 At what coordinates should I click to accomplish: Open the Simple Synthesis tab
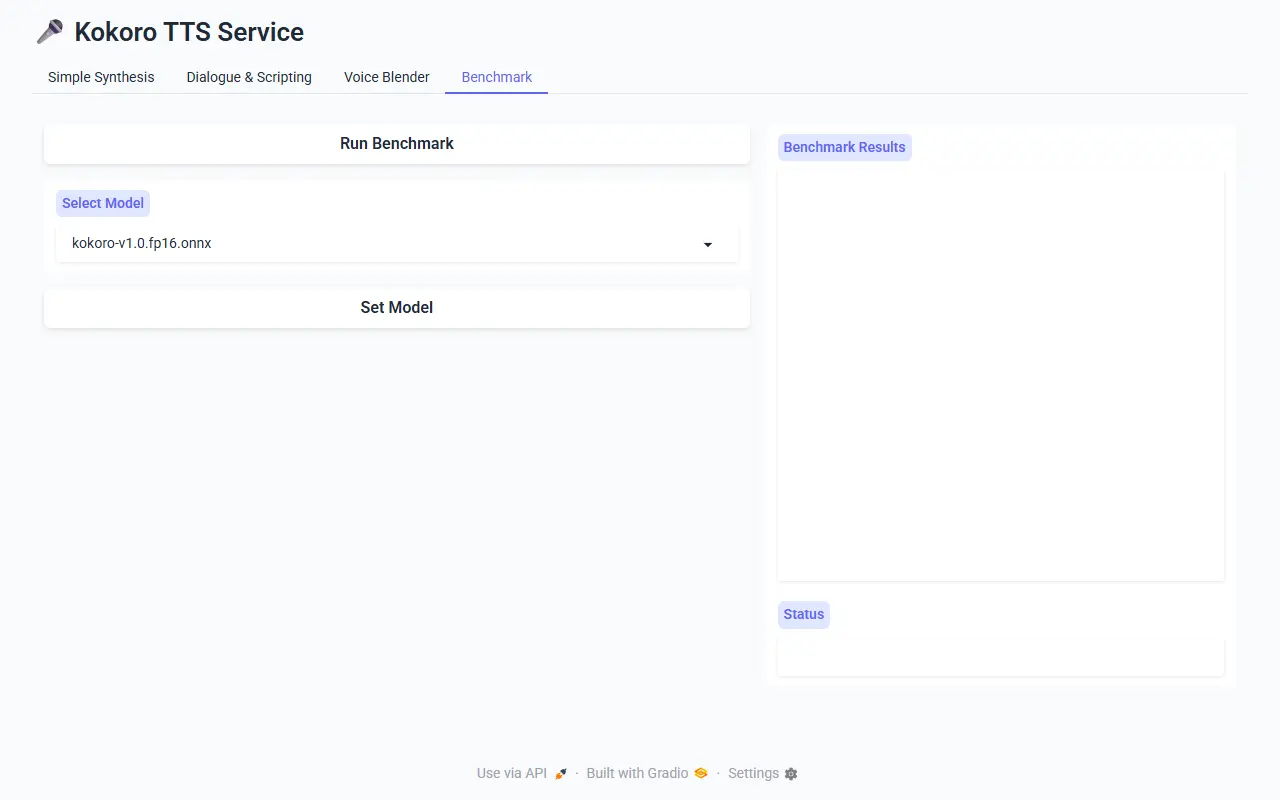click(101, 77)
